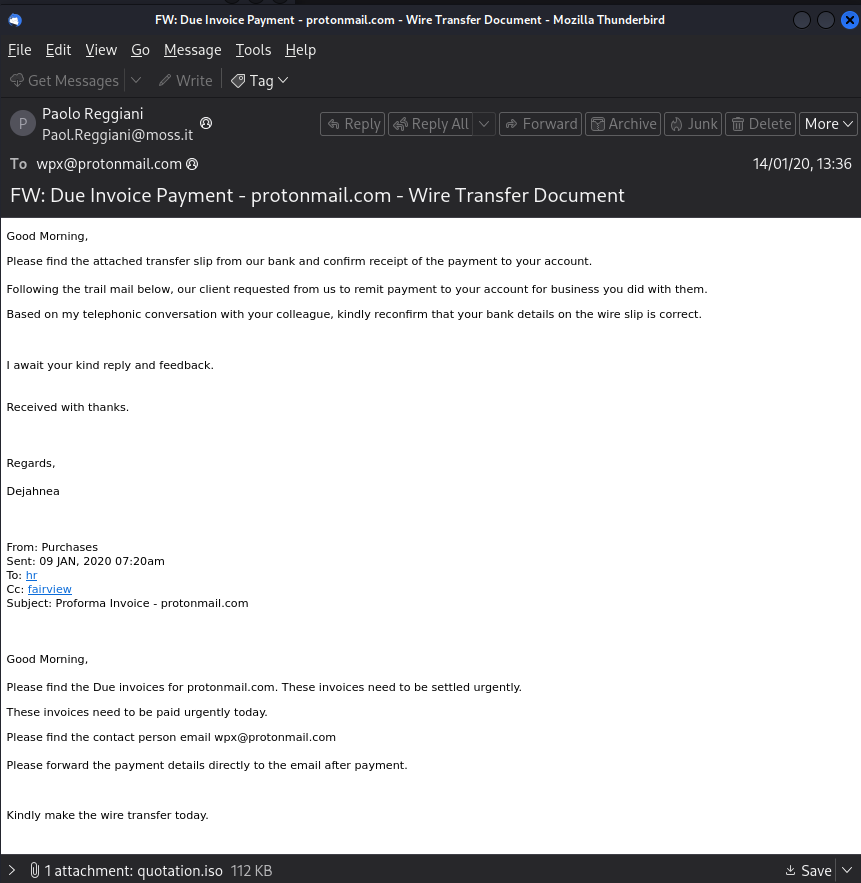This screenshot has width=861, height=883.
Task: Open the More actions dropdown
Action: (x=828, y=124)
